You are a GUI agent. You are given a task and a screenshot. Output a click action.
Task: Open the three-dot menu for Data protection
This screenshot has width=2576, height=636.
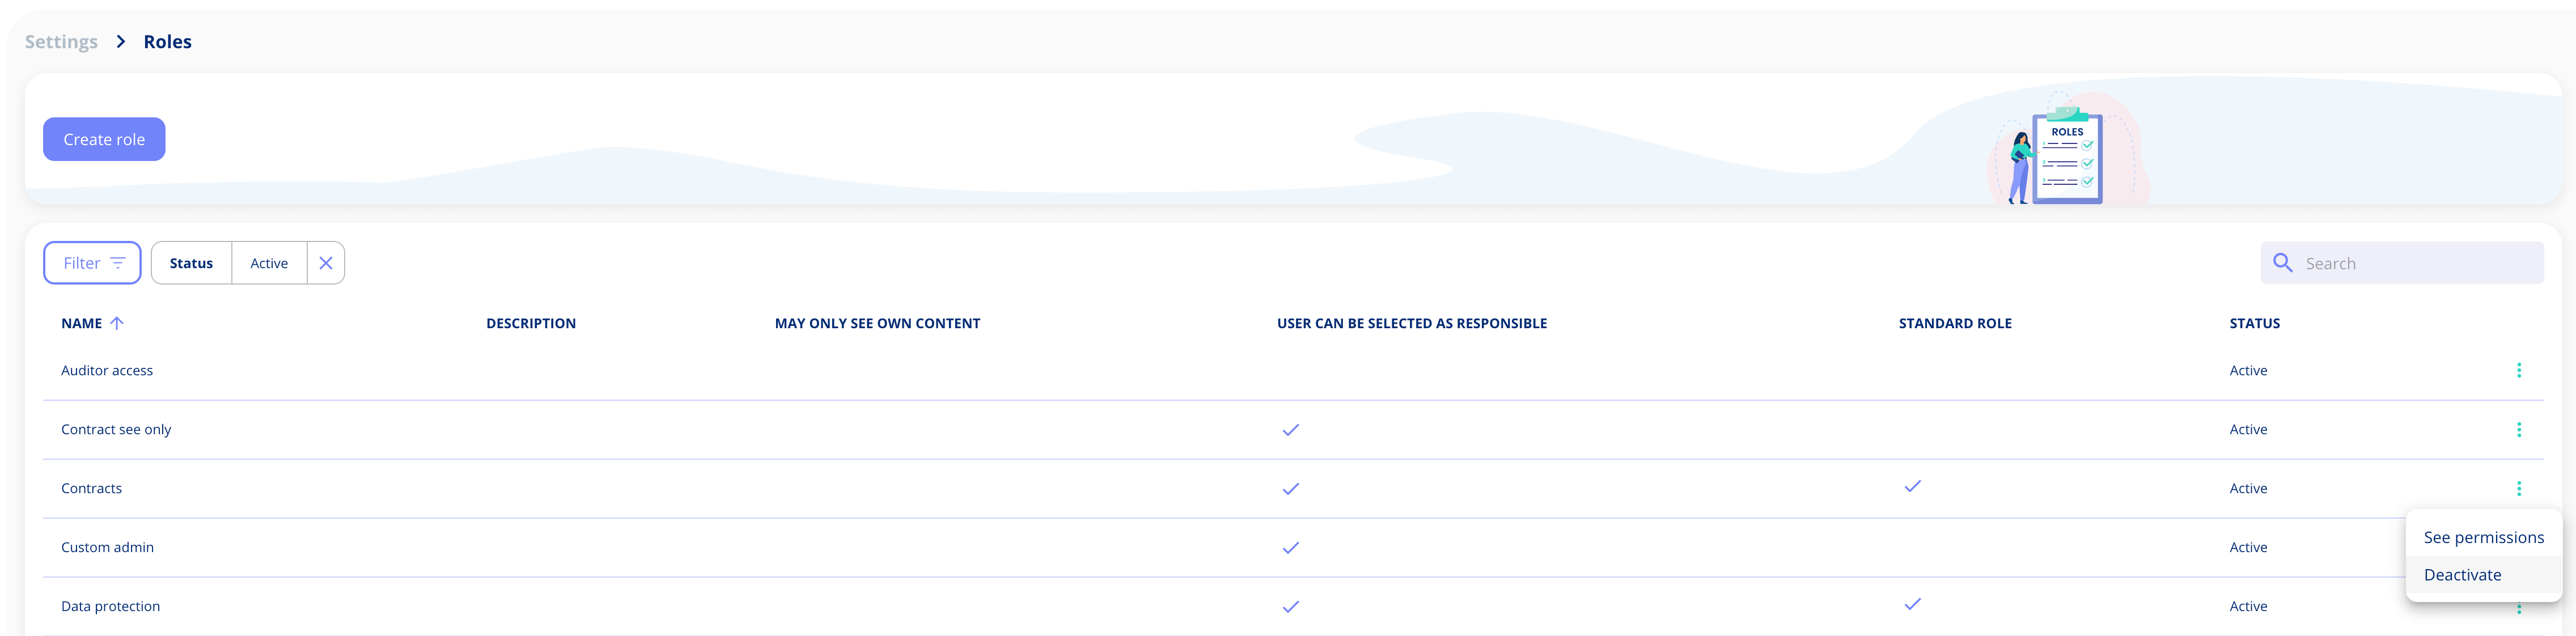pos(2519,606)
